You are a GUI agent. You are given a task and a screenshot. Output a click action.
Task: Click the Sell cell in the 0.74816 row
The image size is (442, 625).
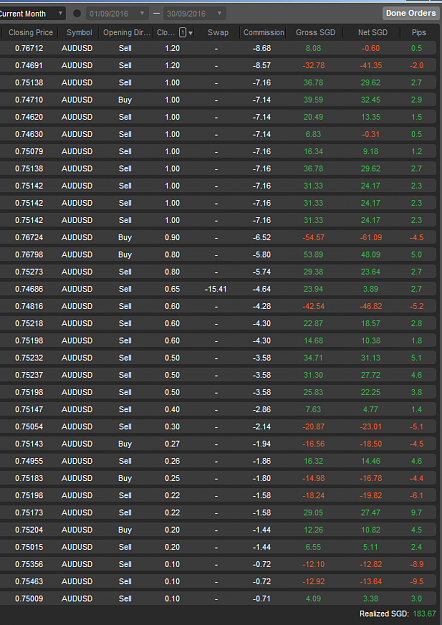click(x=125, y=306)
